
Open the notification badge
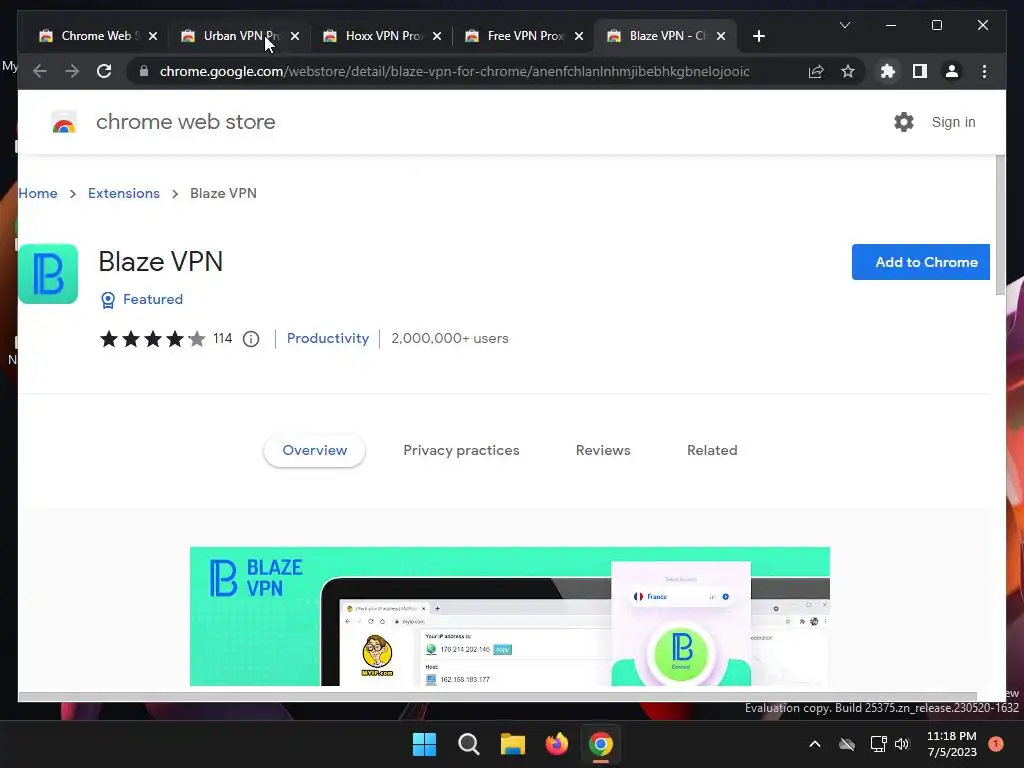[996, 744]
